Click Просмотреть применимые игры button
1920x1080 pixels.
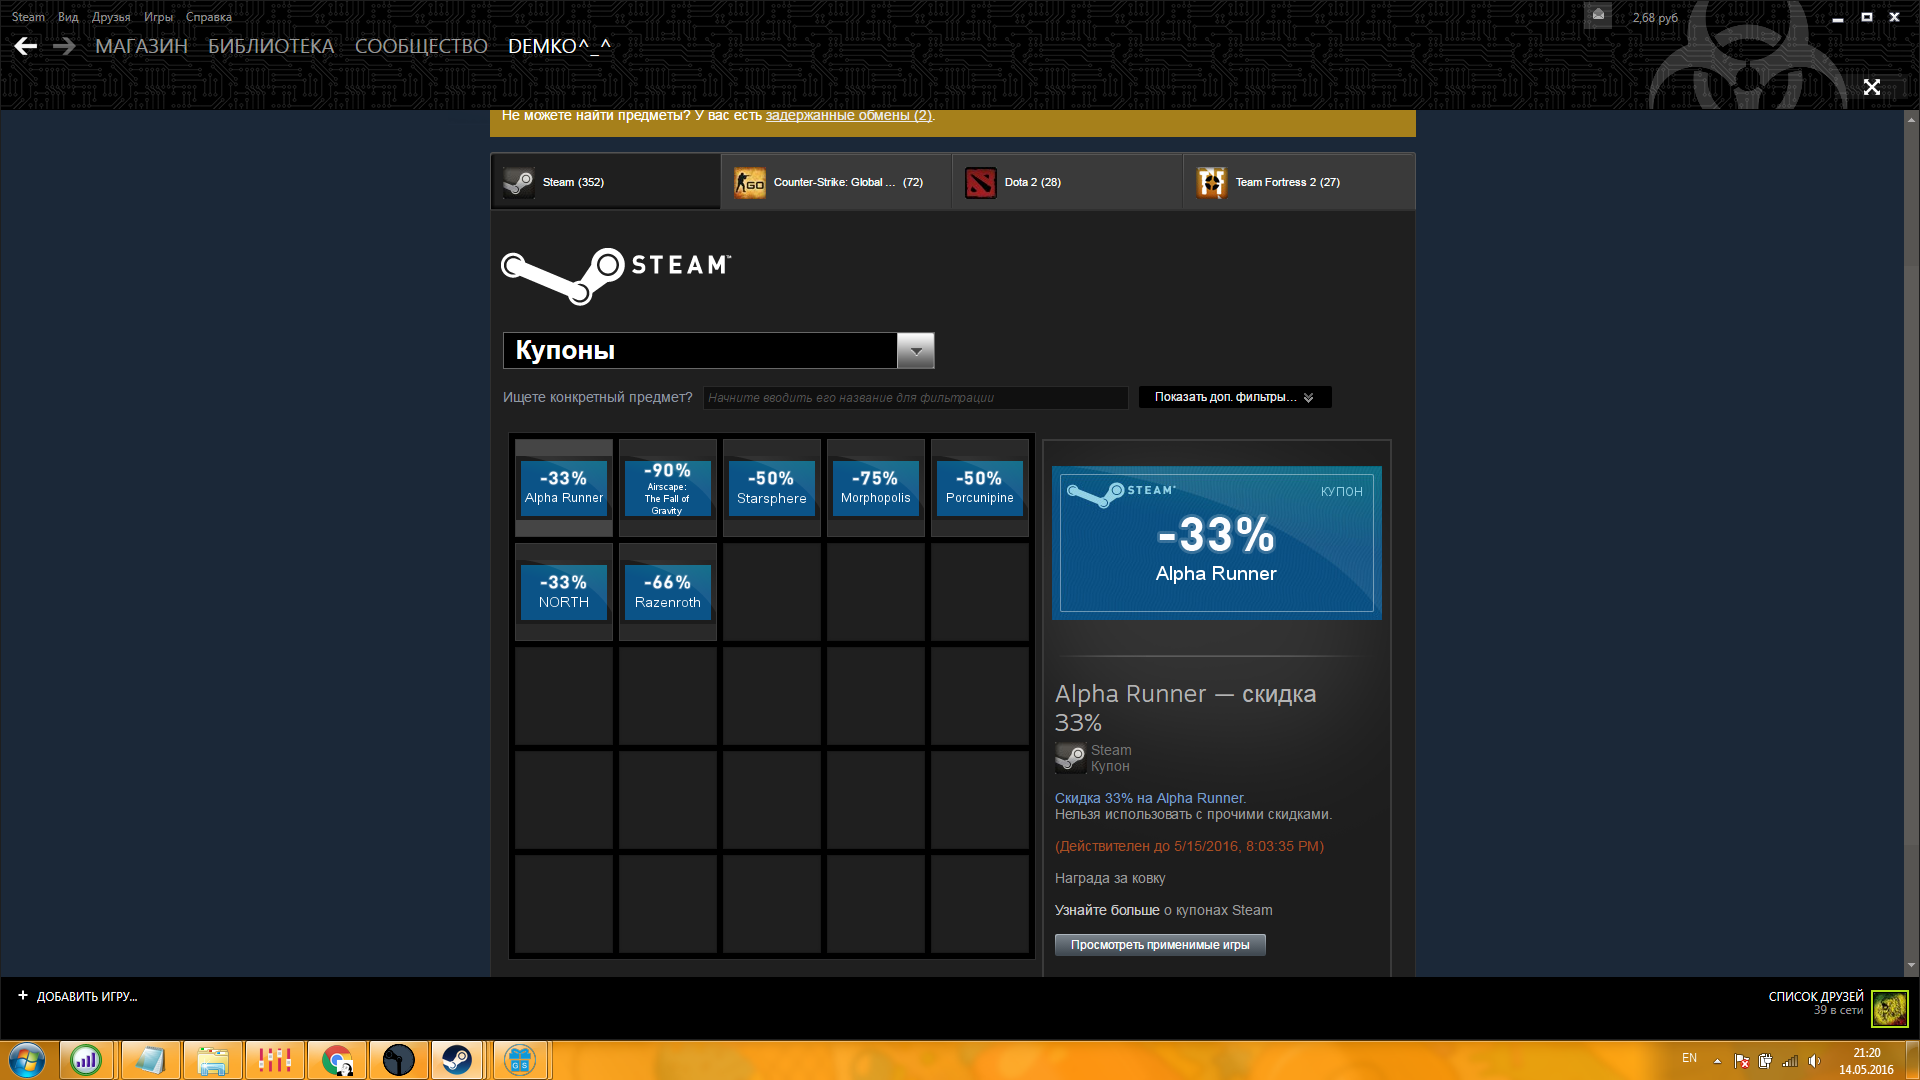1160,945
